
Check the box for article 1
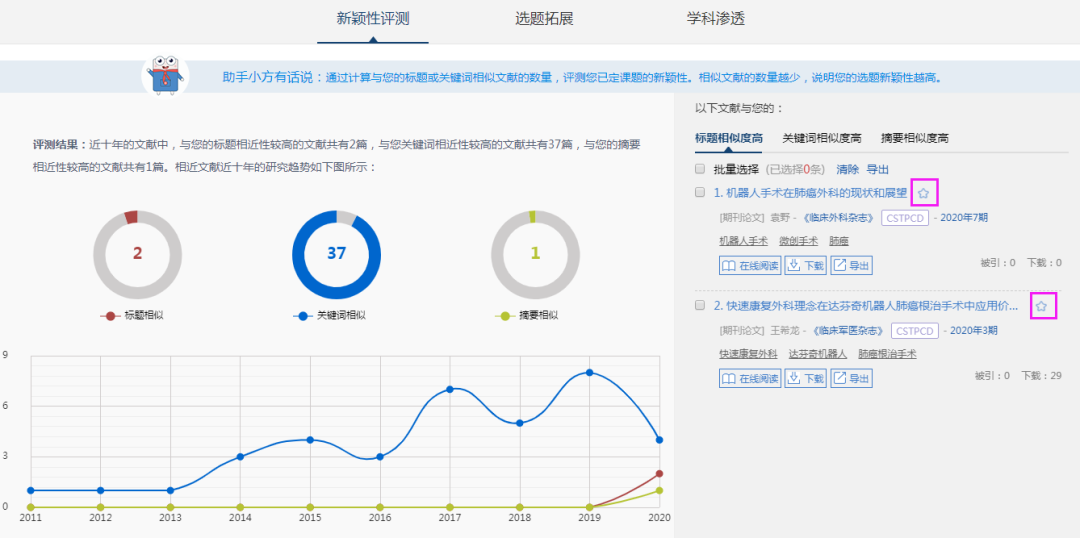coord(701,192)
